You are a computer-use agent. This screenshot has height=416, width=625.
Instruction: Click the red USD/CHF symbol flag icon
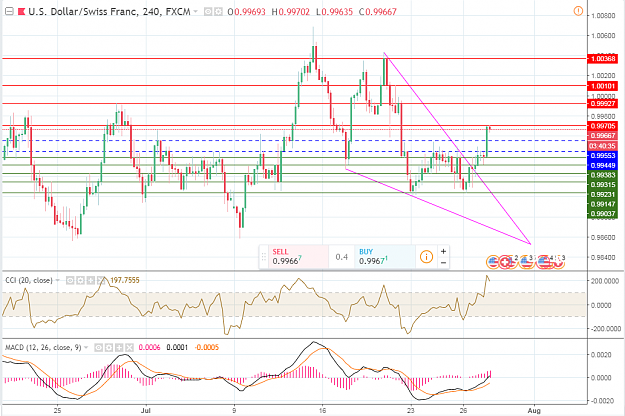(x=22, y=12)
